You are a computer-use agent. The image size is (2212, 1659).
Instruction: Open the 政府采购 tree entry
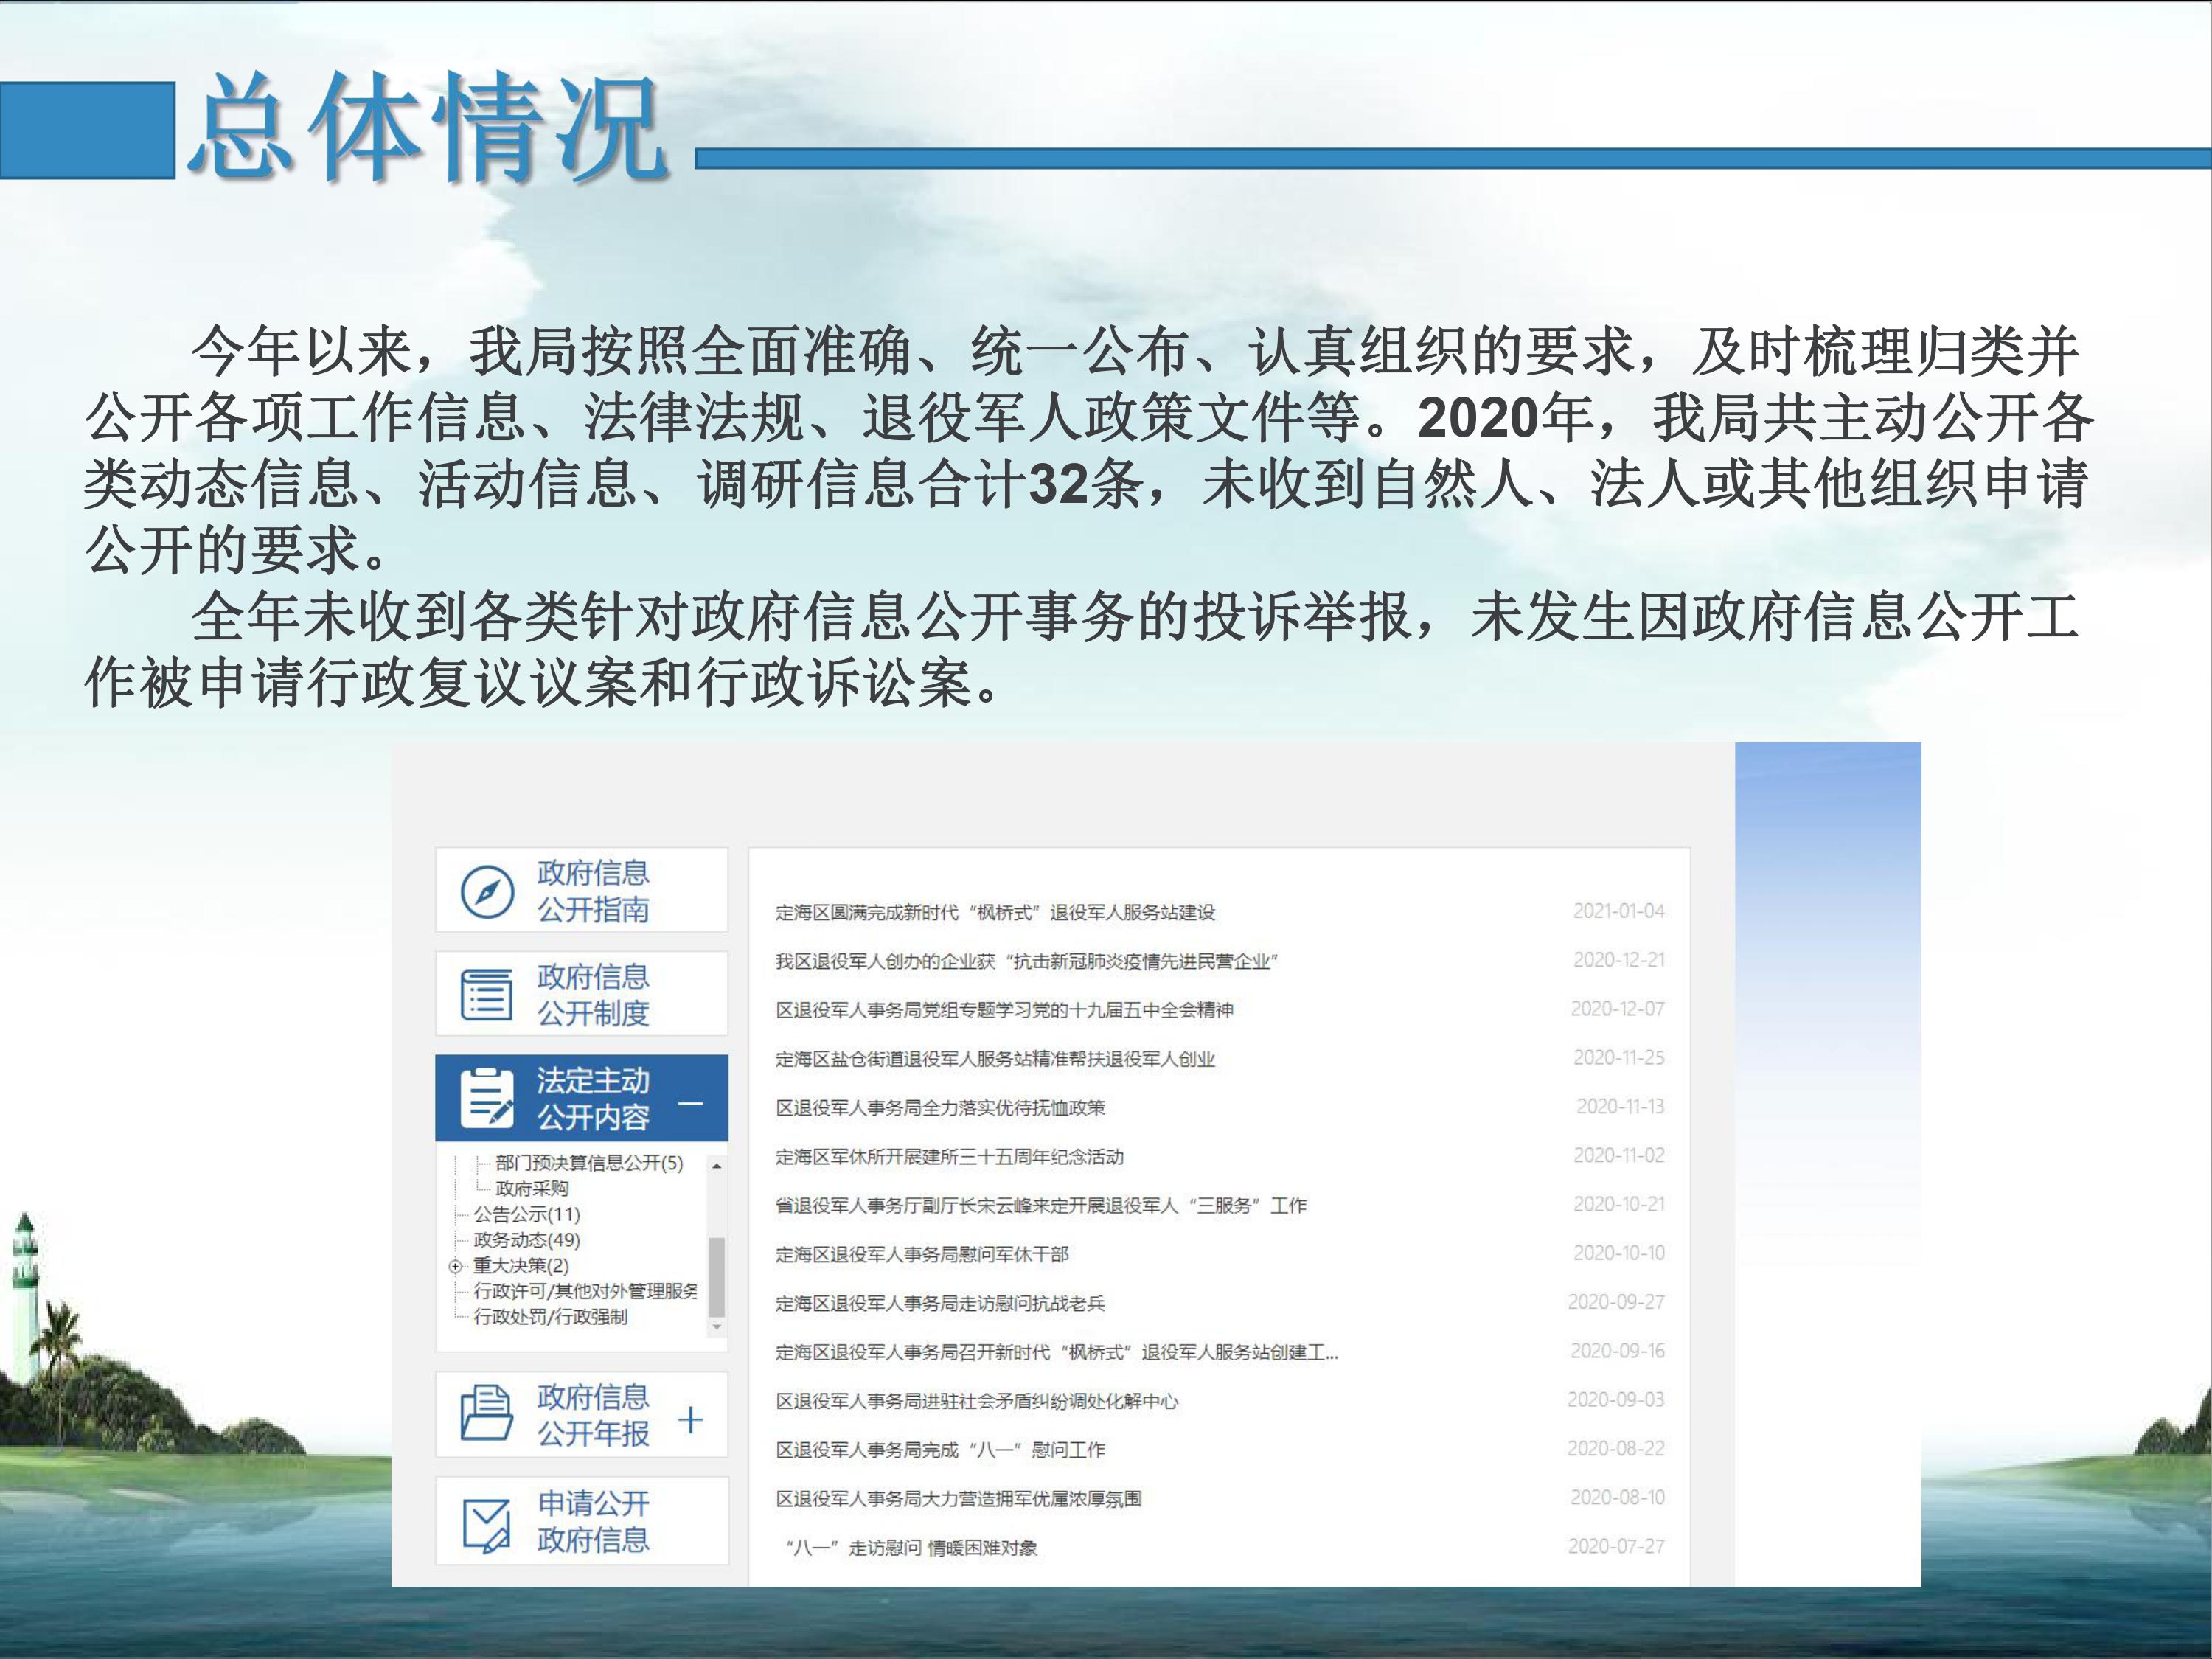coord(531,1188)
